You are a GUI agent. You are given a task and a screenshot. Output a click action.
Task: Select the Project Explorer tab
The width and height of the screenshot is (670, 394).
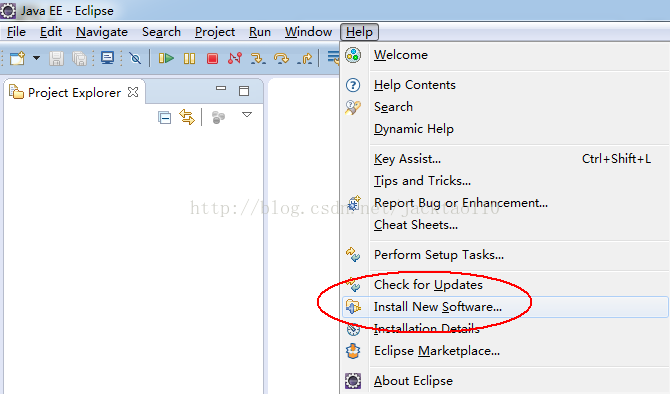click(x=74, y=92)
